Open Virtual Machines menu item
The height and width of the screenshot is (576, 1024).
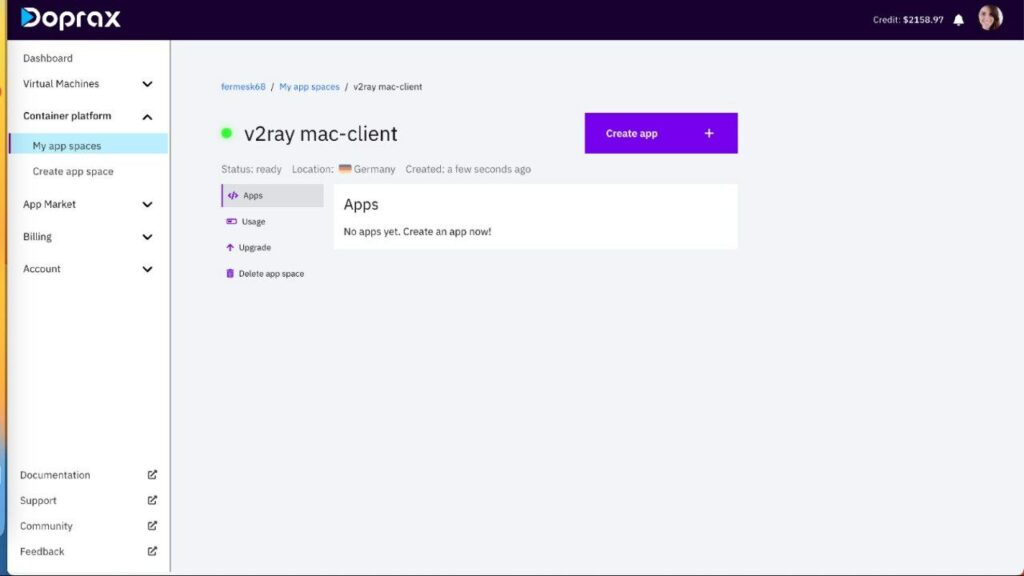coord(61,84)
